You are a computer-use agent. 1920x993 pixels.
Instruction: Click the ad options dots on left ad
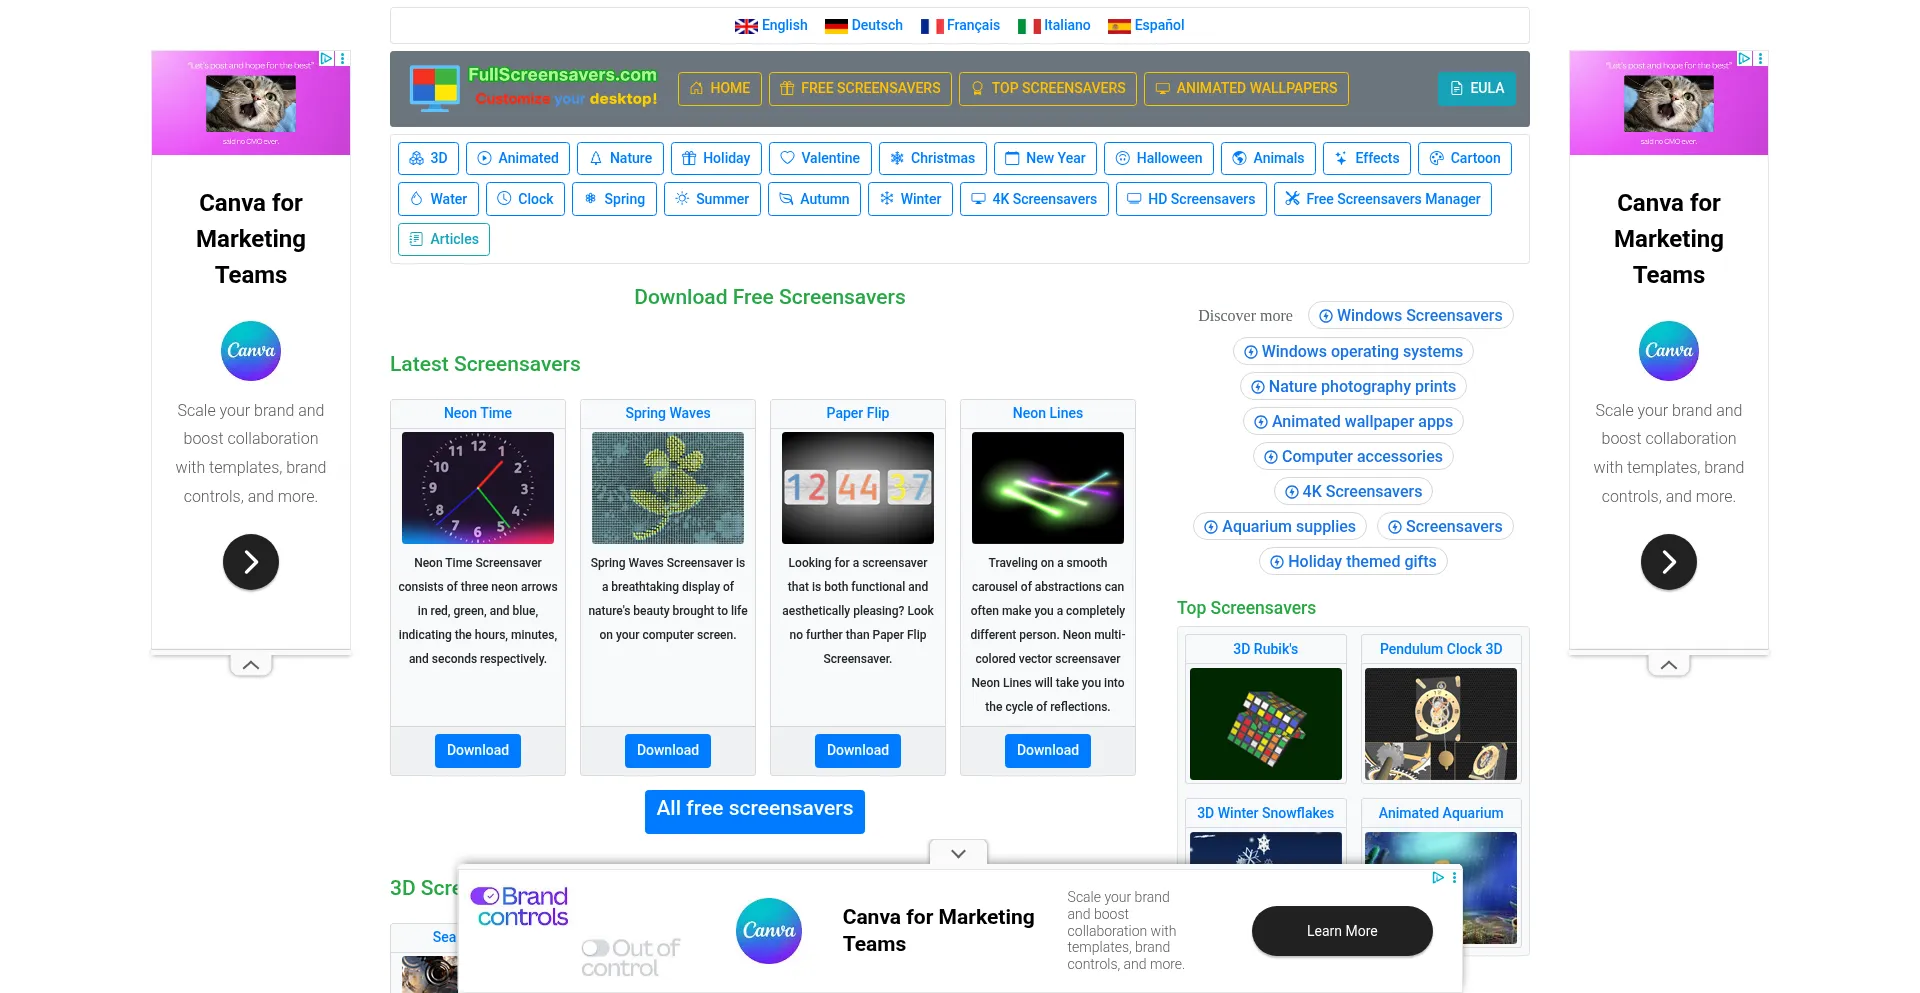pos(343,59)
